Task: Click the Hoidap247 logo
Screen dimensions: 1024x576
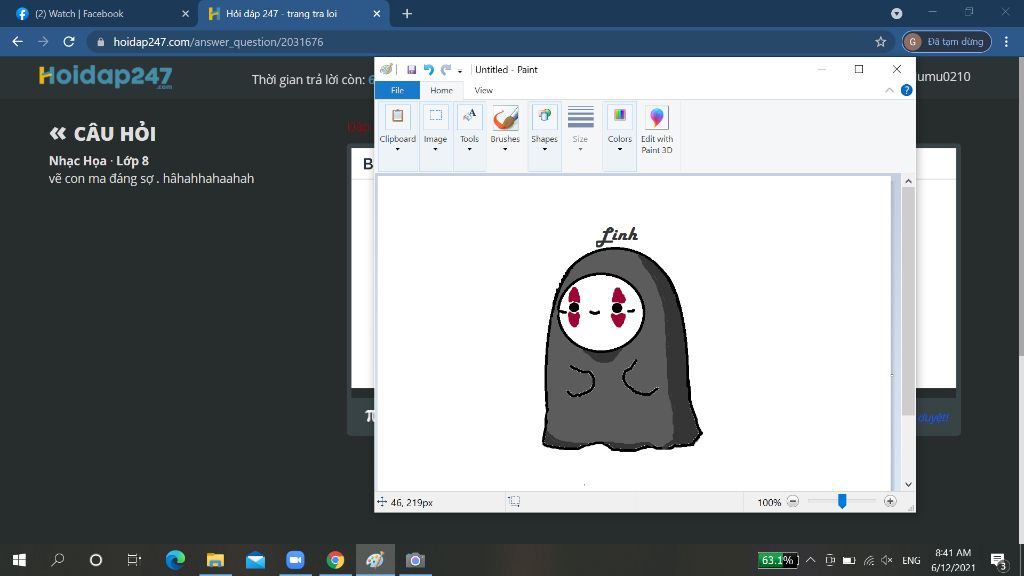Action: tap(105, 77)
